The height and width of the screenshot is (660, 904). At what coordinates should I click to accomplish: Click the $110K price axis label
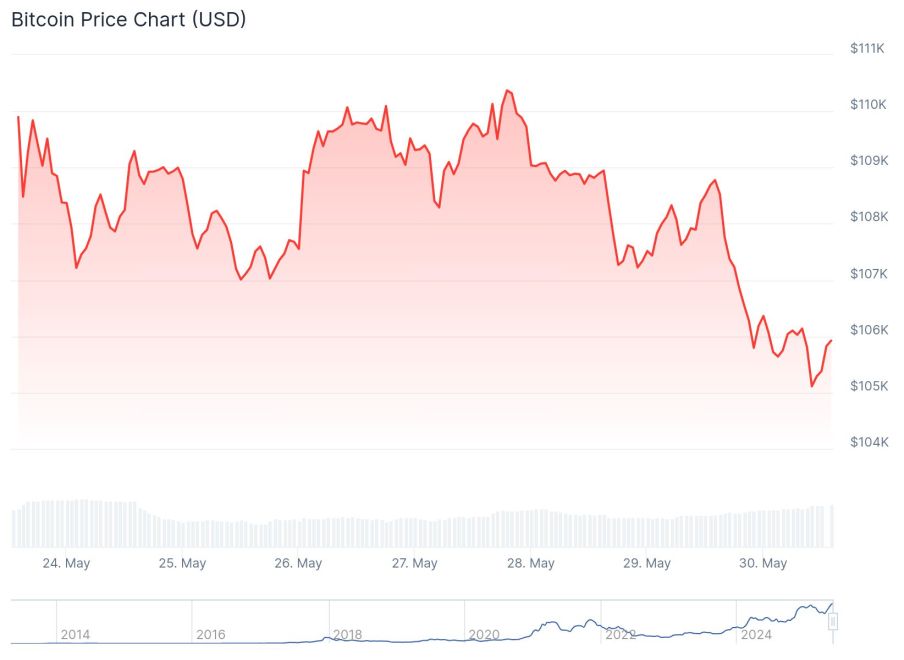tap(867, 104)
